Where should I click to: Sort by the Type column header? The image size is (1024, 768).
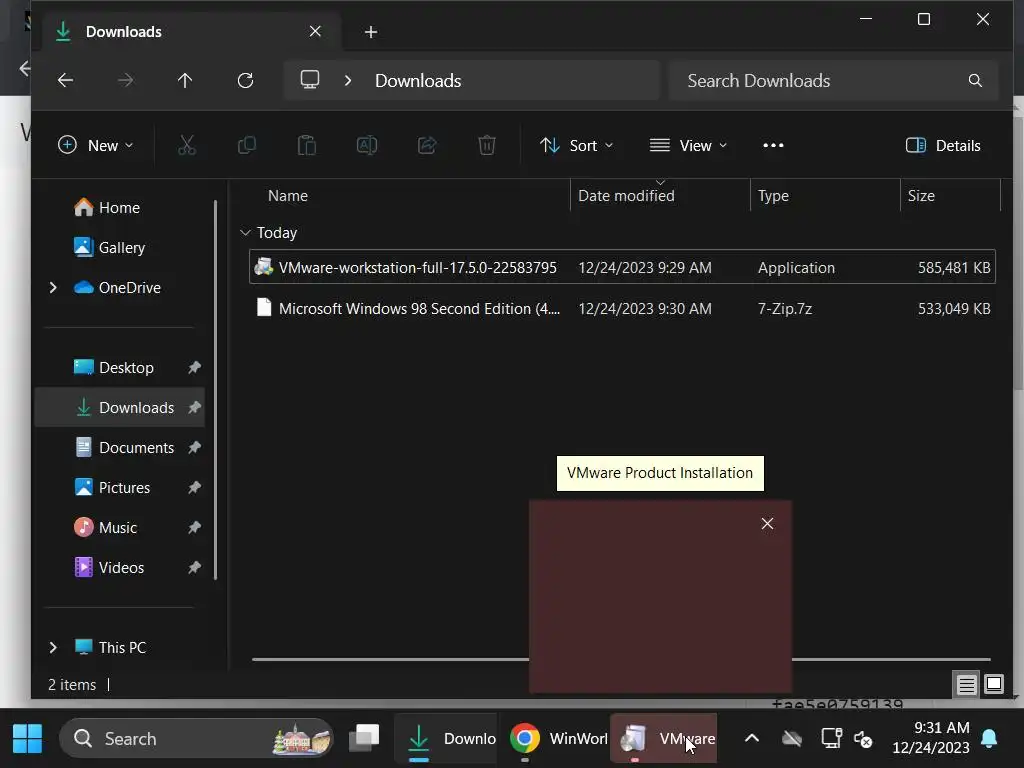[x=773, y=195]
